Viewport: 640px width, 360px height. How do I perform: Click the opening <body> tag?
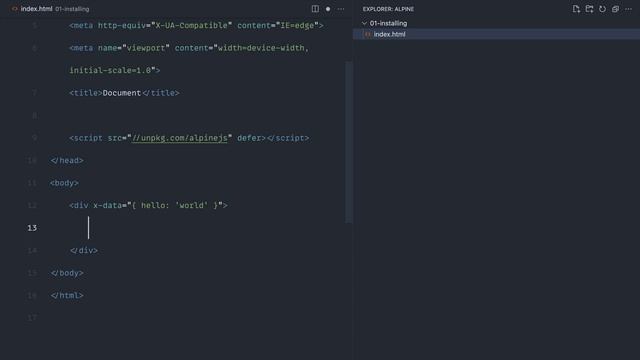point(64,183)
